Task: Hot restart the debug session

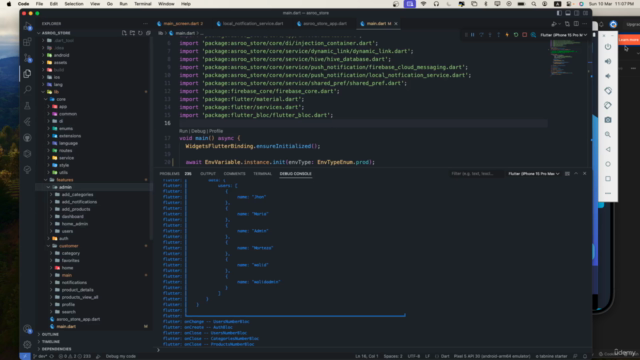Action: click(516, 35)
